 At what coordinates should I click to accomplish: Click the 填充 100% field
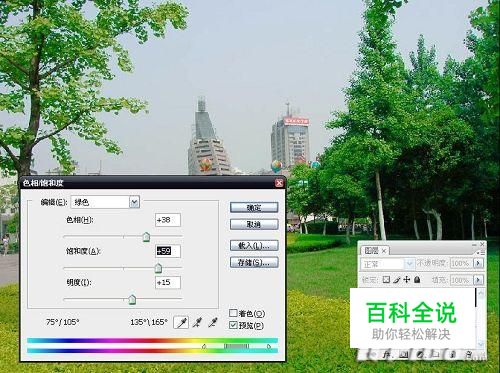462,279
